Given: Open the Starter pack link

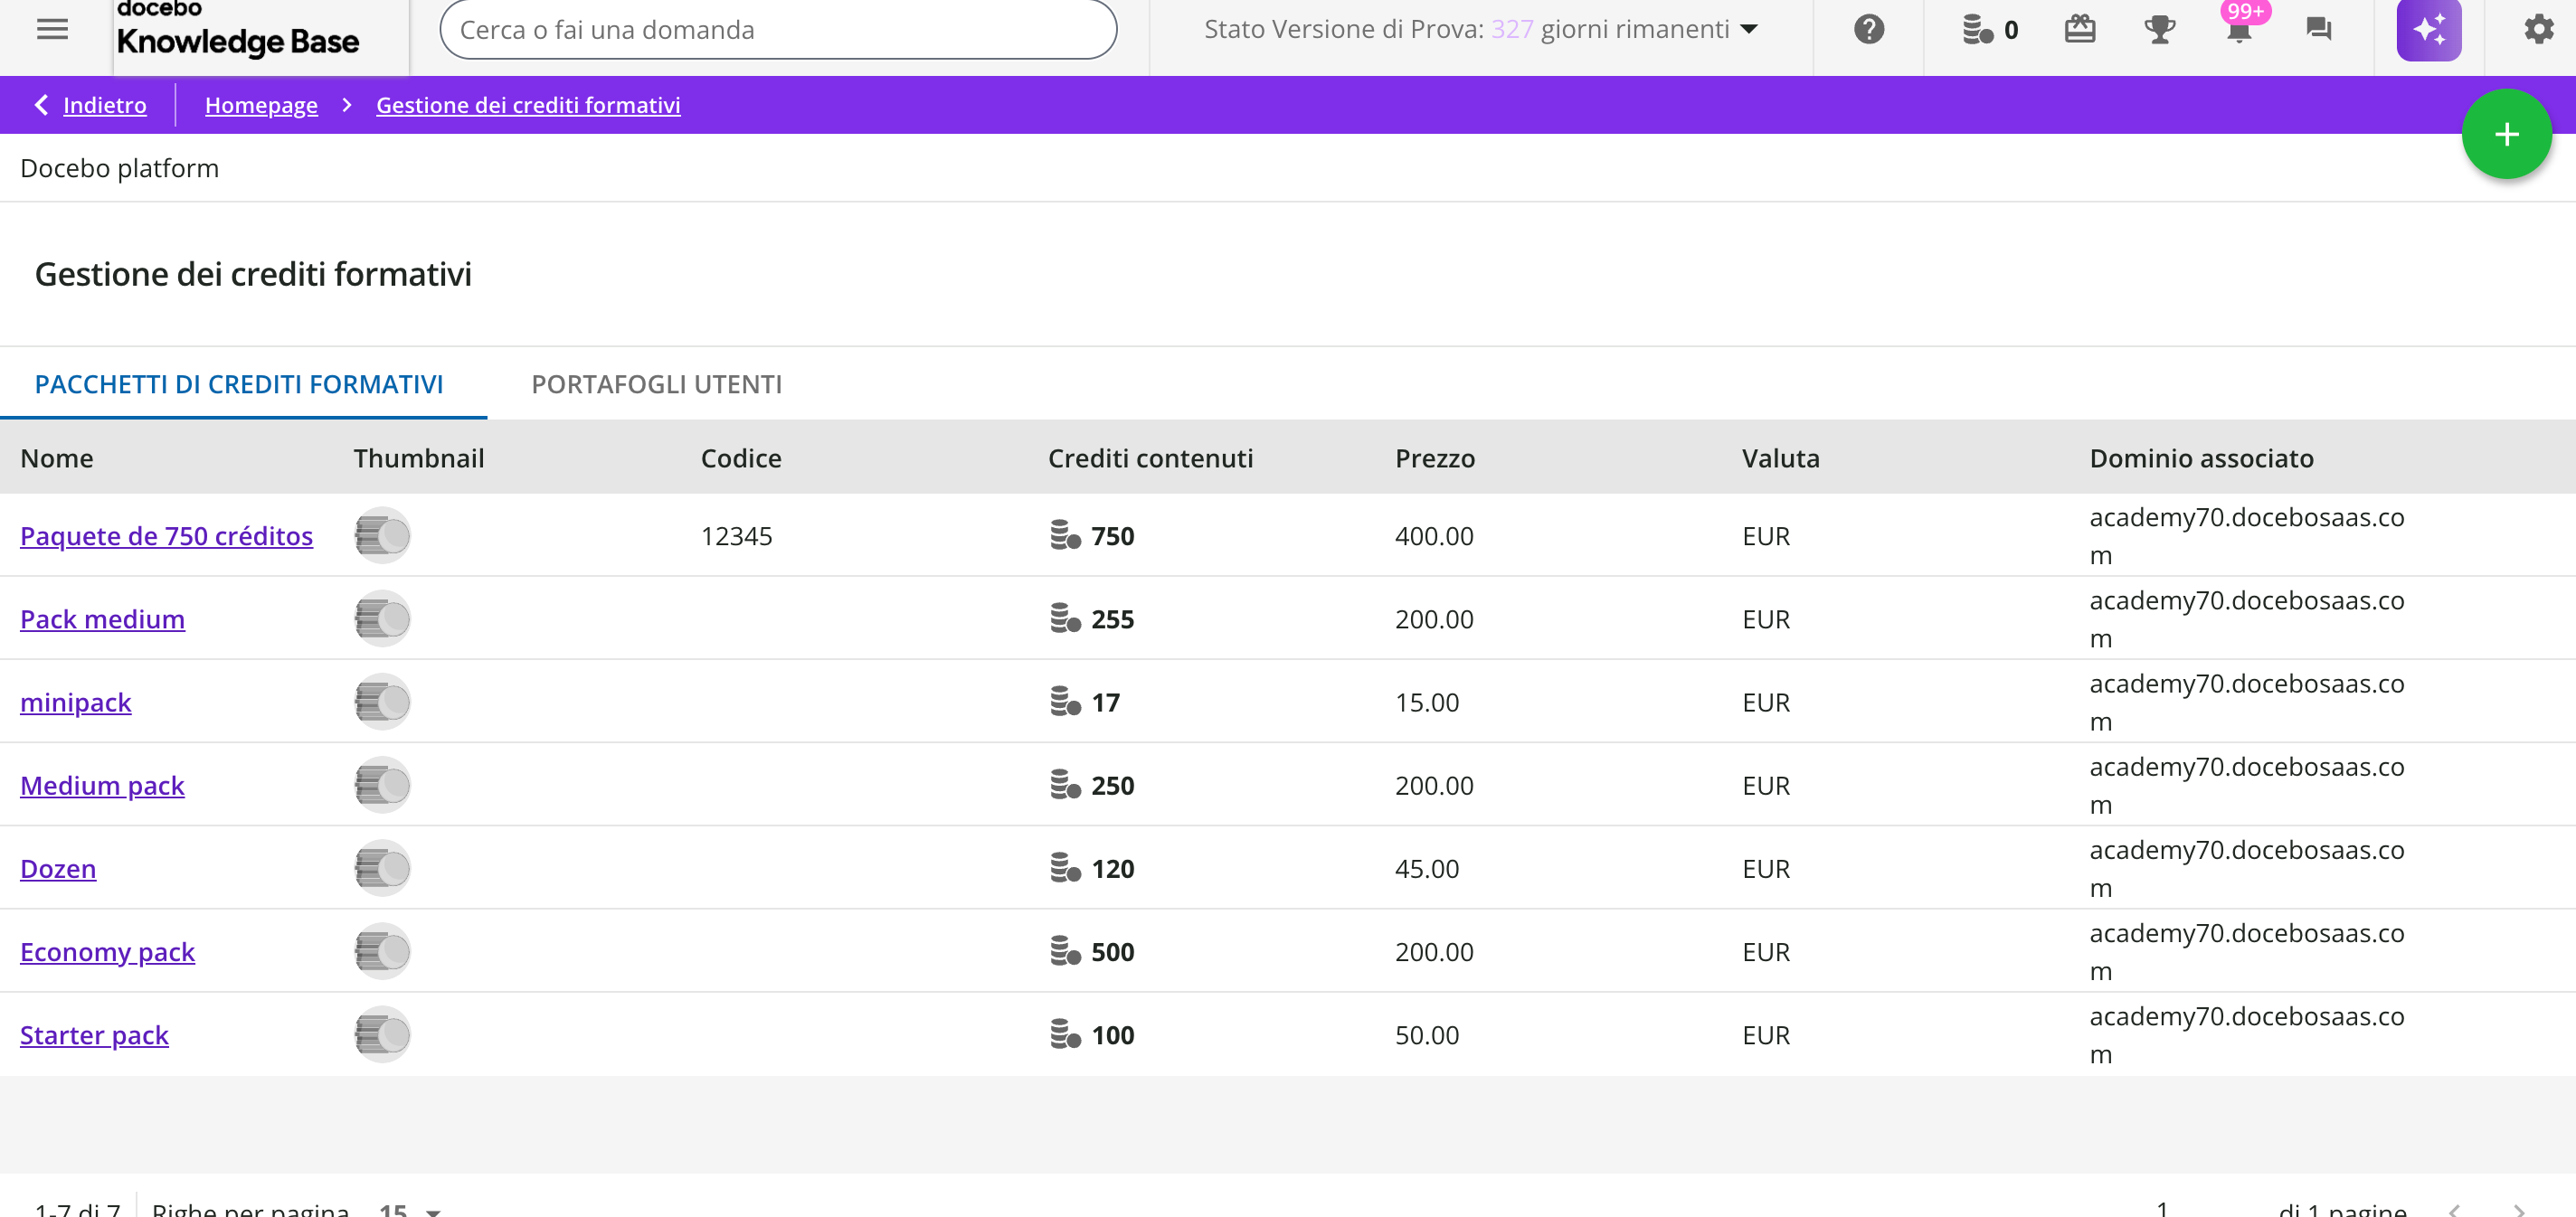Looking at the screenshot, I should [94, 1035].
